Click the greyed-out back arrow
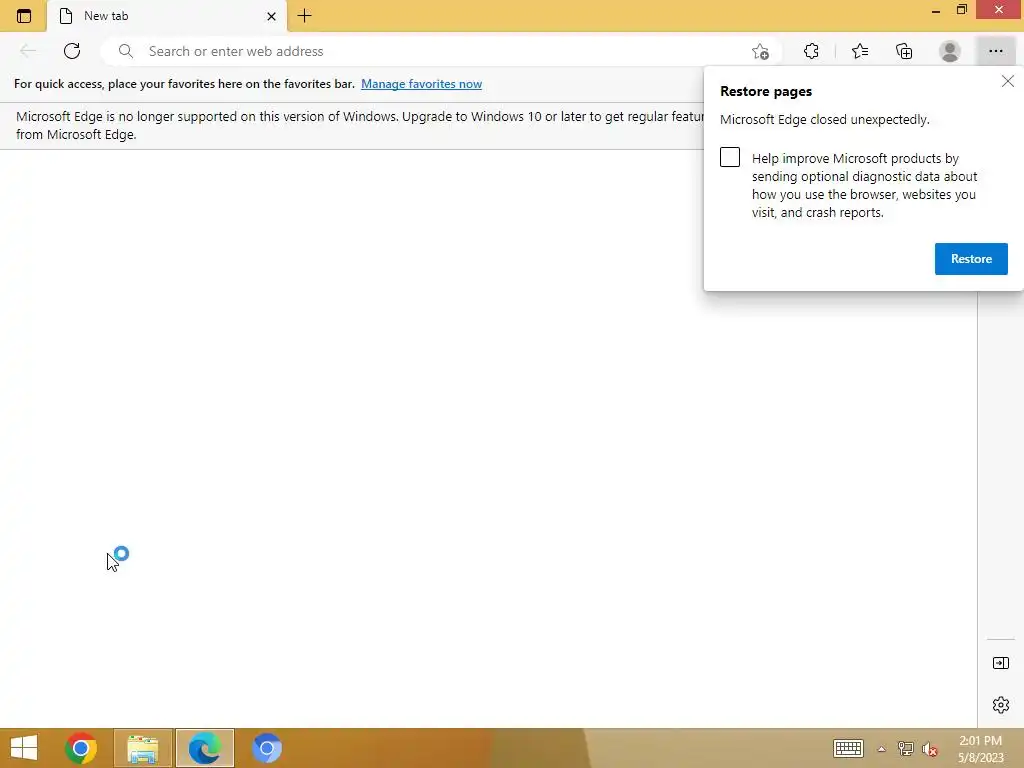1024x768 pixels. 27,51
